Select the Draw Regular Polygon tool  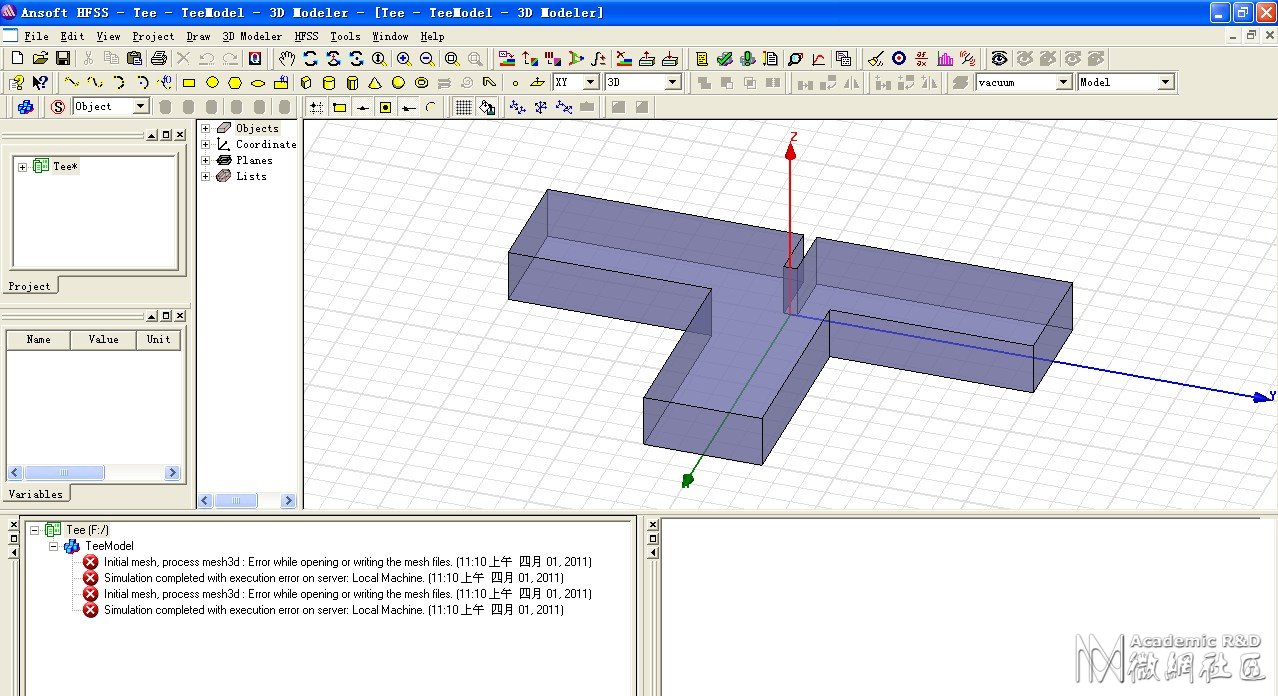coord(235,83)
